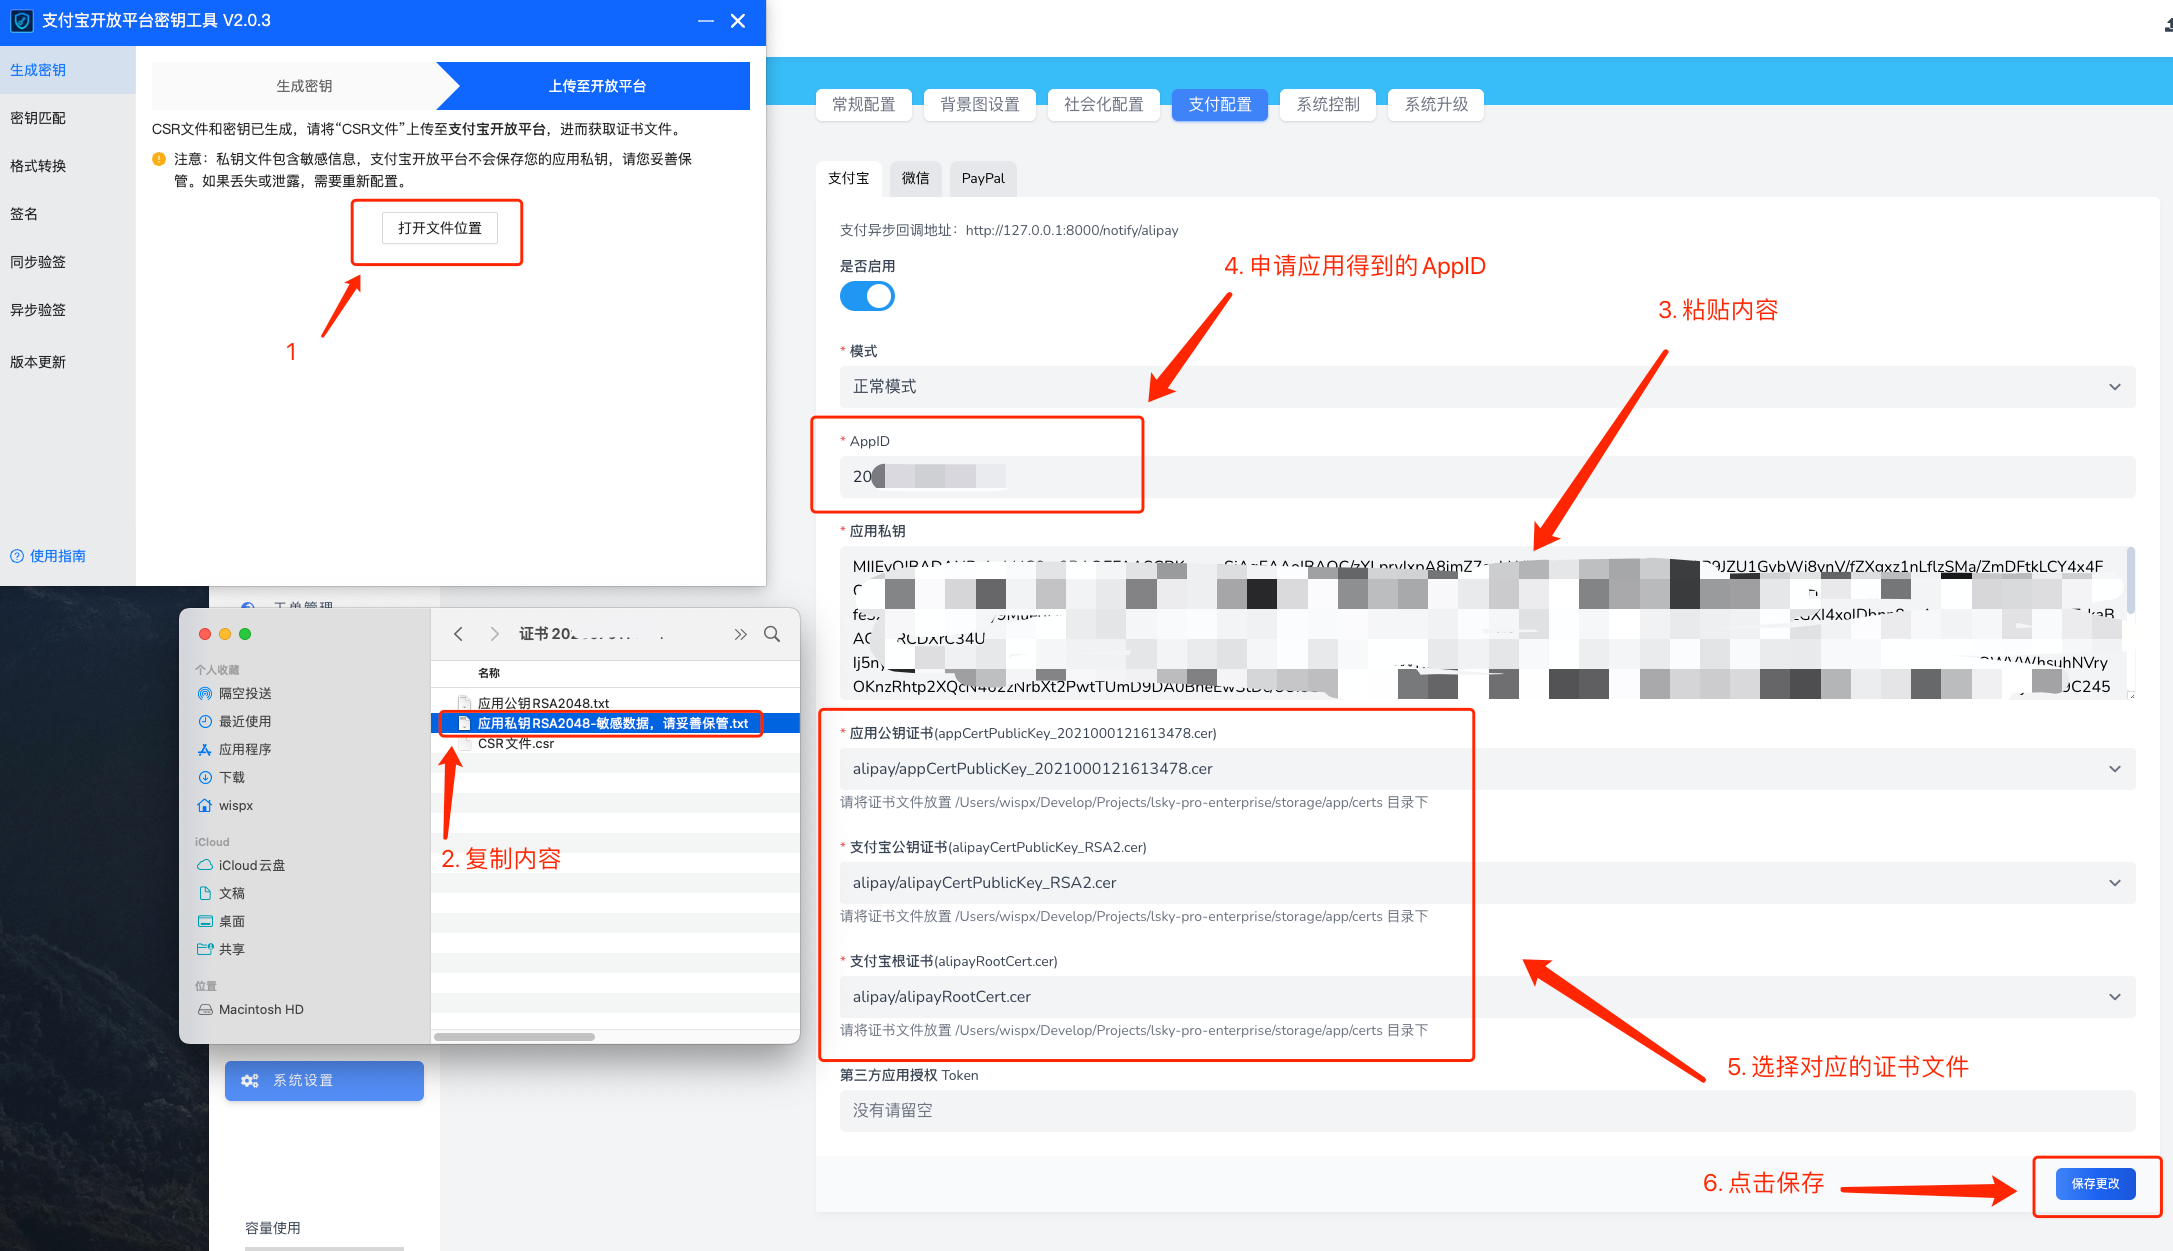Image resolution: width=2173 pixels, height=1251 pixels.
Task: Click the yellow minimize dot of Finder
Action: point(225,634)
